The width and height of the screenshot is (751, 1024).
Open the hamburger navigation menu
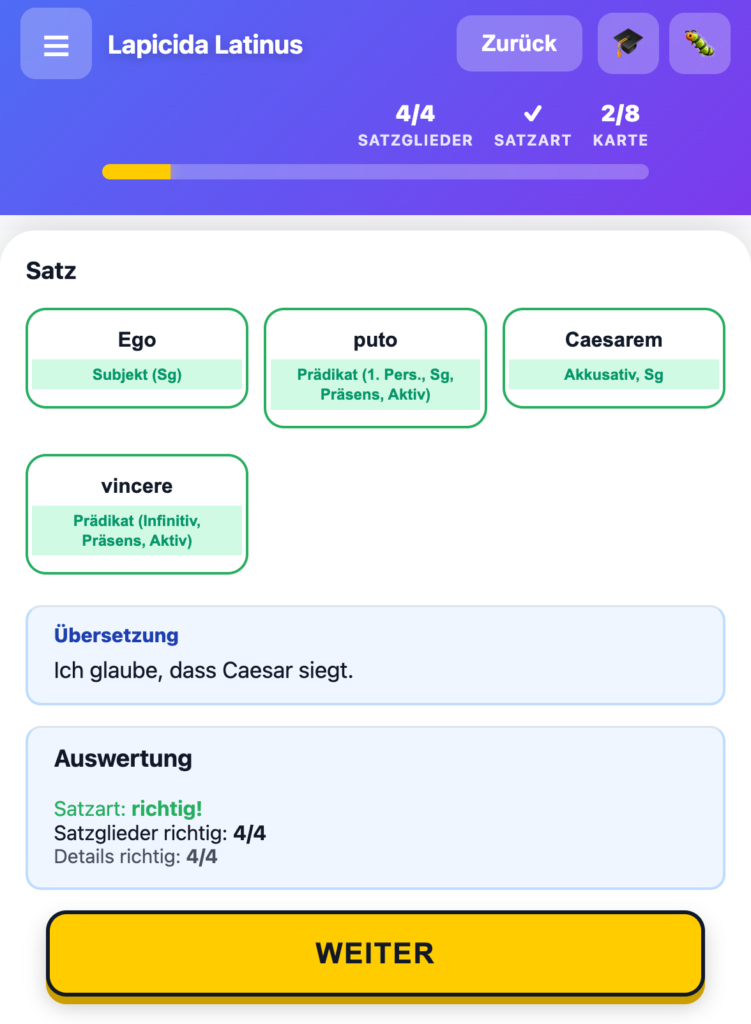(x=55, y=43)
